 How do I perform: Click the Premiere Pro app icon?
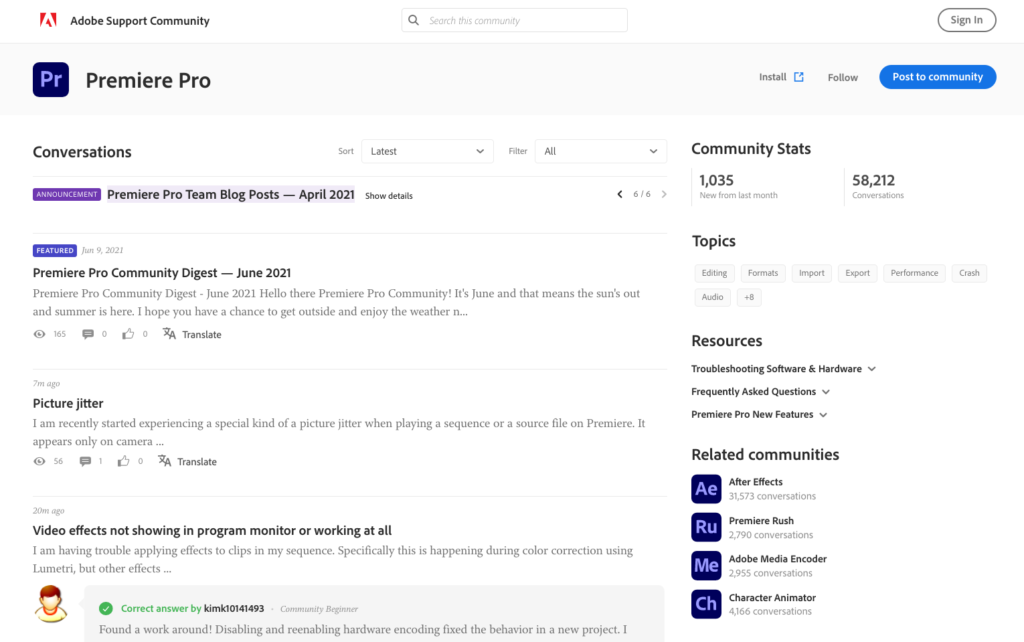pyautogui.click(x=51, y=80)
